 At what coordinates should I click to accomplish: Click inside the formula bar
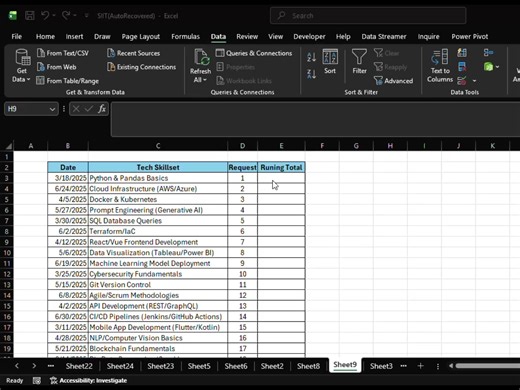point(315,119)
